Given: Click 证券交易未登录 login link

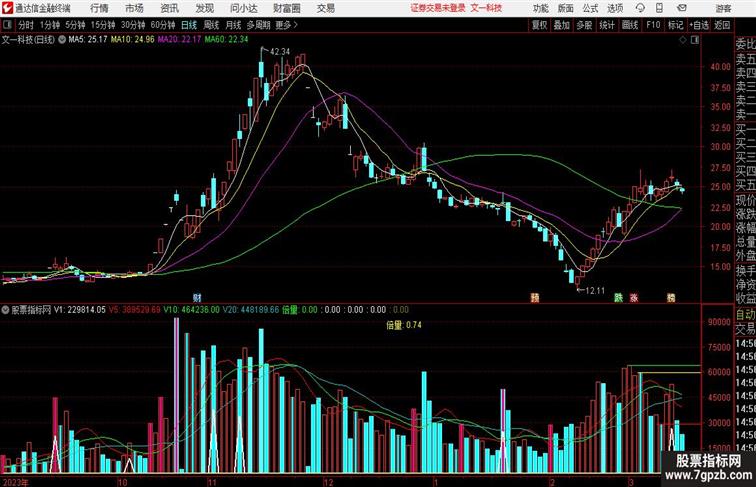Looking at the screenshot, I should (438, 8).
